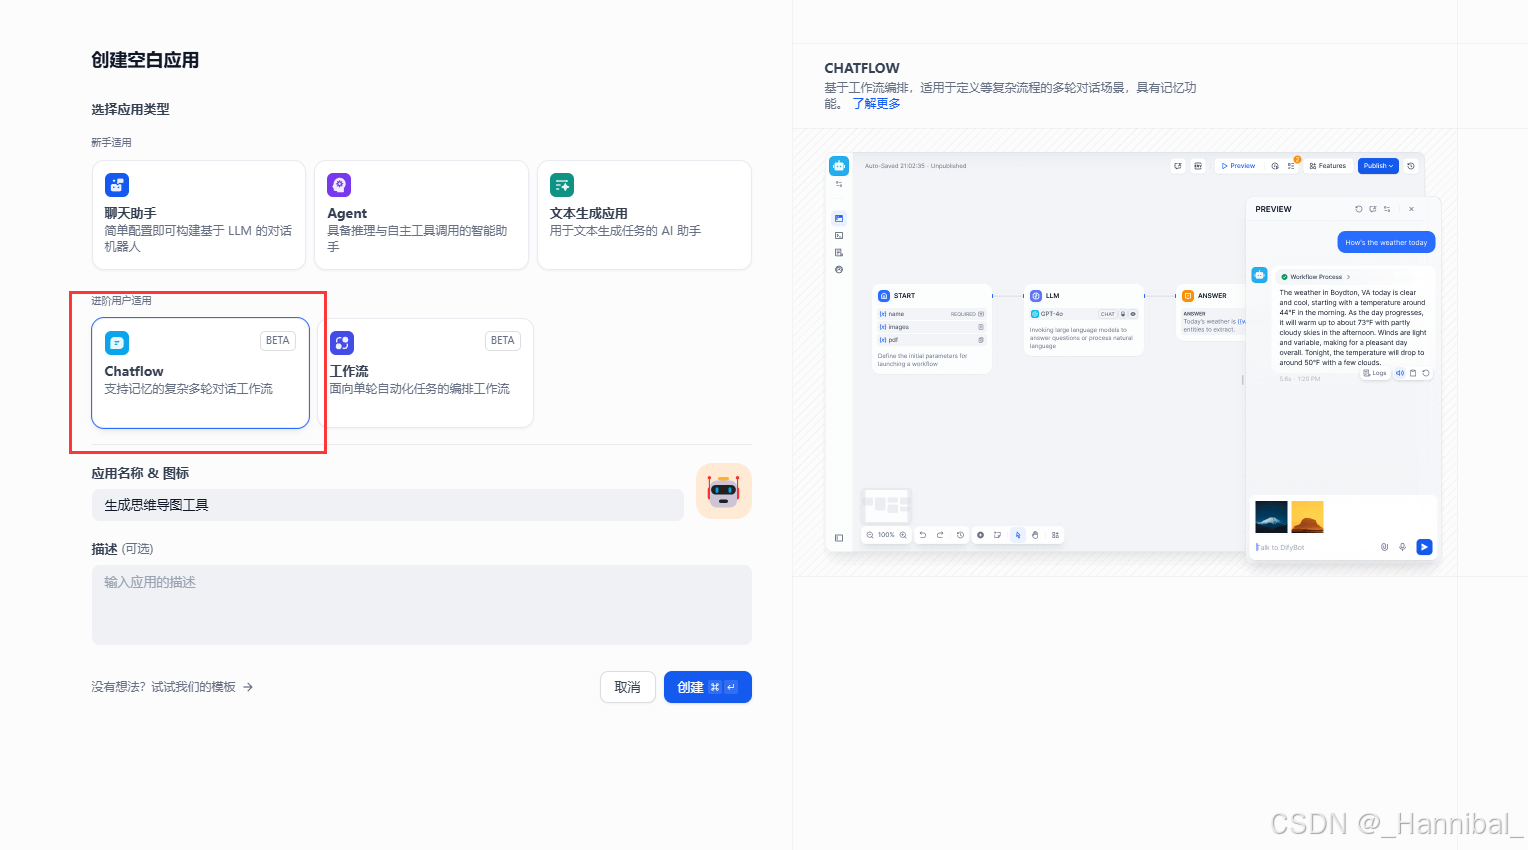Click the restart icon in PREVIEW panel header
Viewport: 1528px width, 850px height.
click(x=1358, y=209)
